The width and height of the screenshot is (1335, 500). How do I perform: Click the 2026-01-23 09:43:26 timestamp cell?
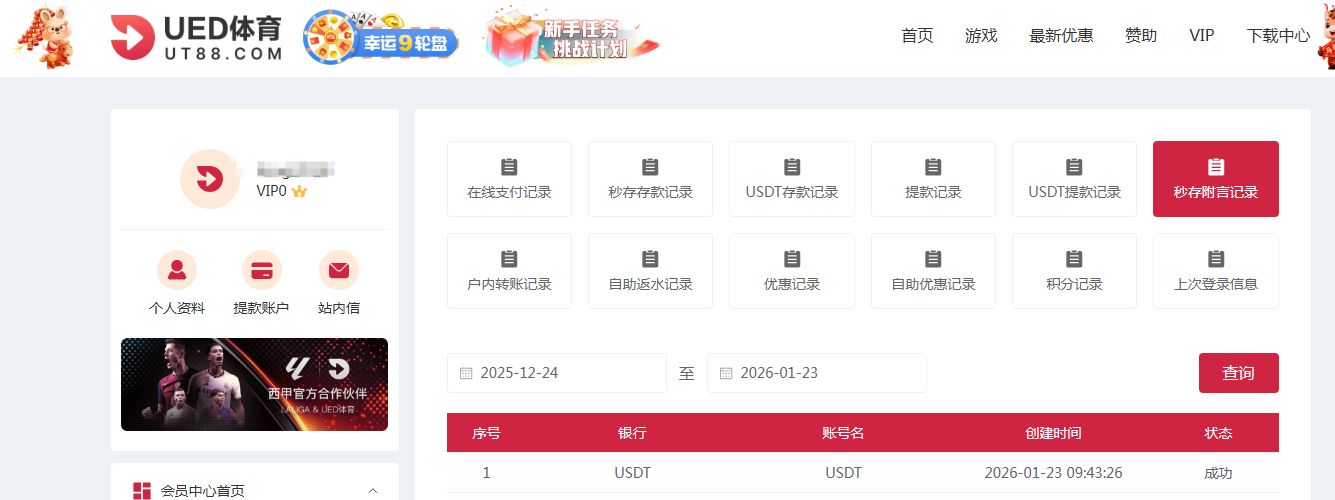click(1053, 473)
